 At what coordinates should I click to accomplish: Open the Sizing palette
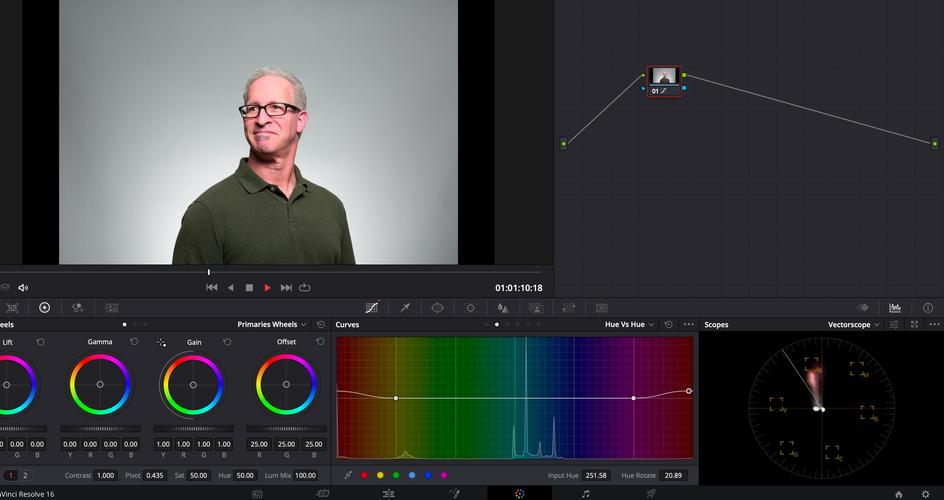click(568, 307)
